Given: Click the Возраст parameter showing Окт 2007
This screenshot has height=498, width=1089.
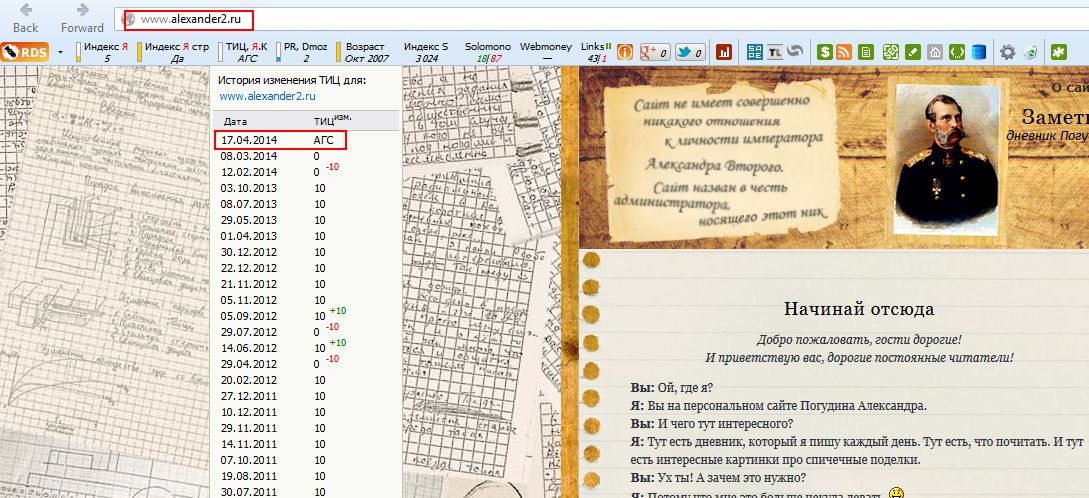Looking at the screenshot, I should [x=364, y=52].
